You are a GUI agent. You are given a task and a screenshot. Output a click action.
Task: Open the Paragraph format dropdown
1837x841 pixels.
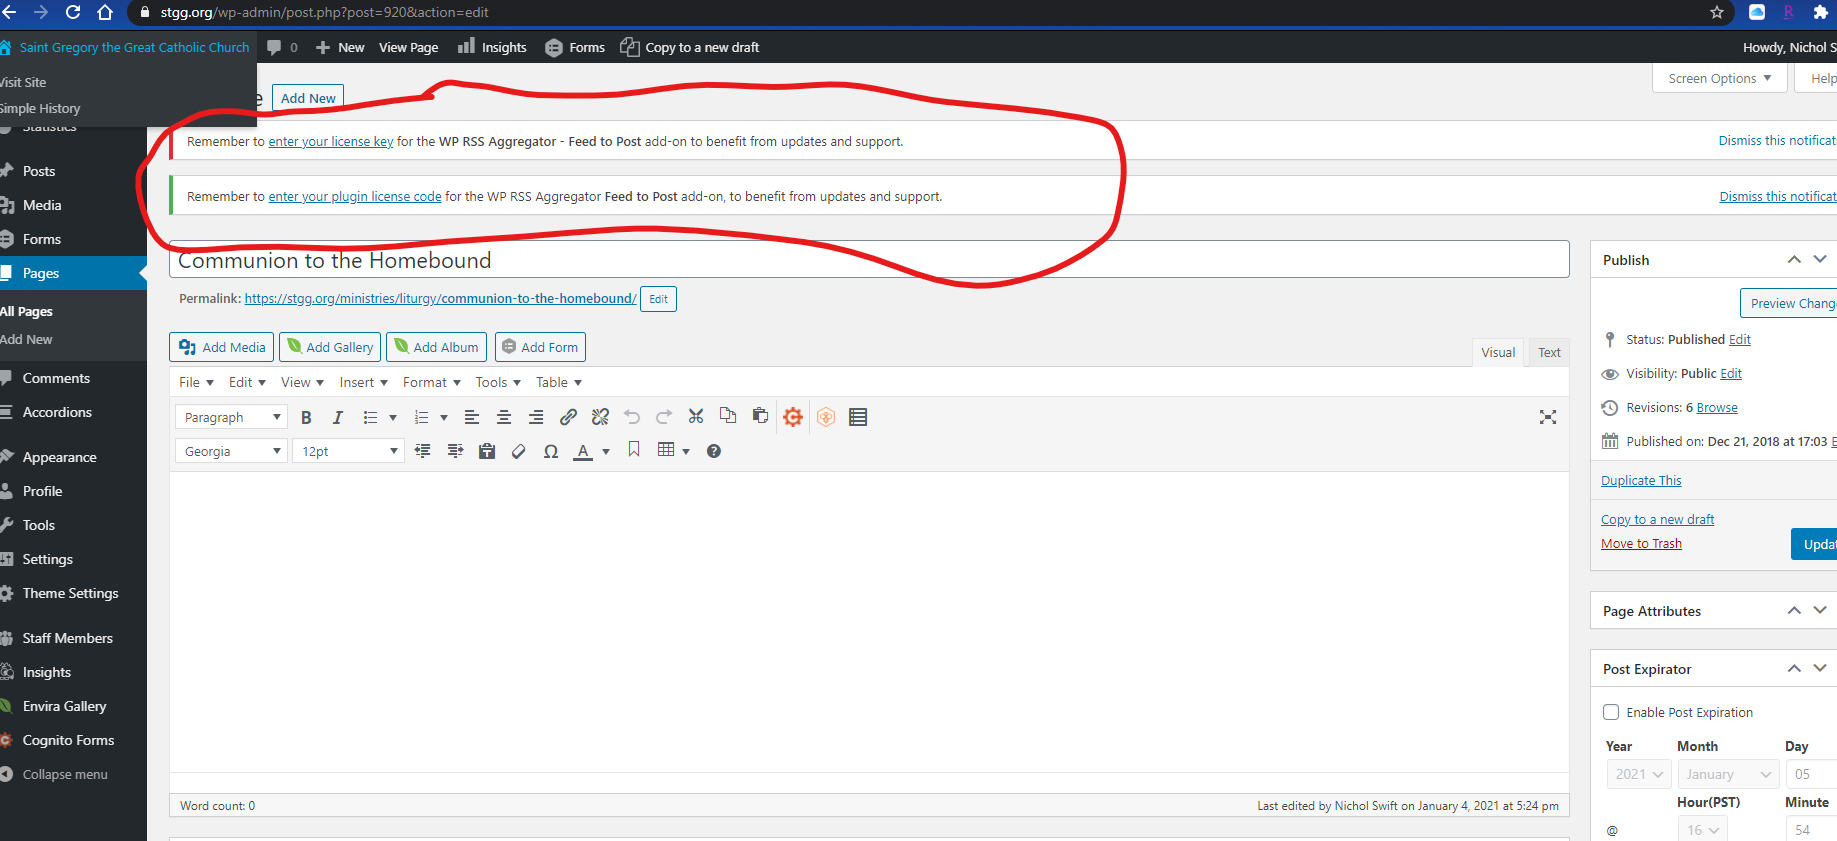point(231,418)
